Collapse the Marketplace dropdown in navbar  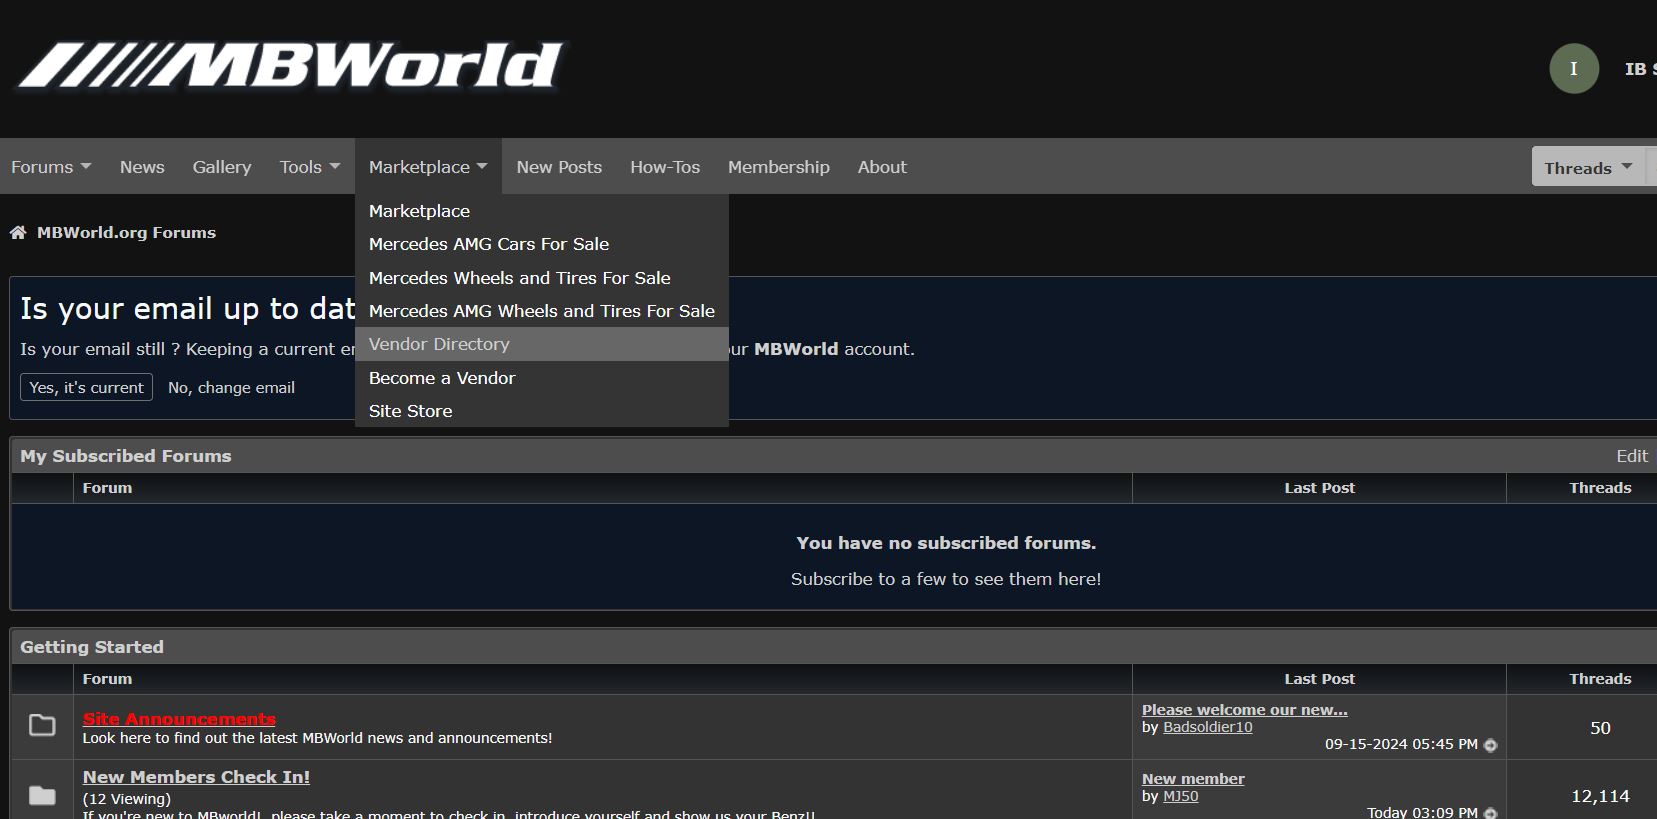428,167
